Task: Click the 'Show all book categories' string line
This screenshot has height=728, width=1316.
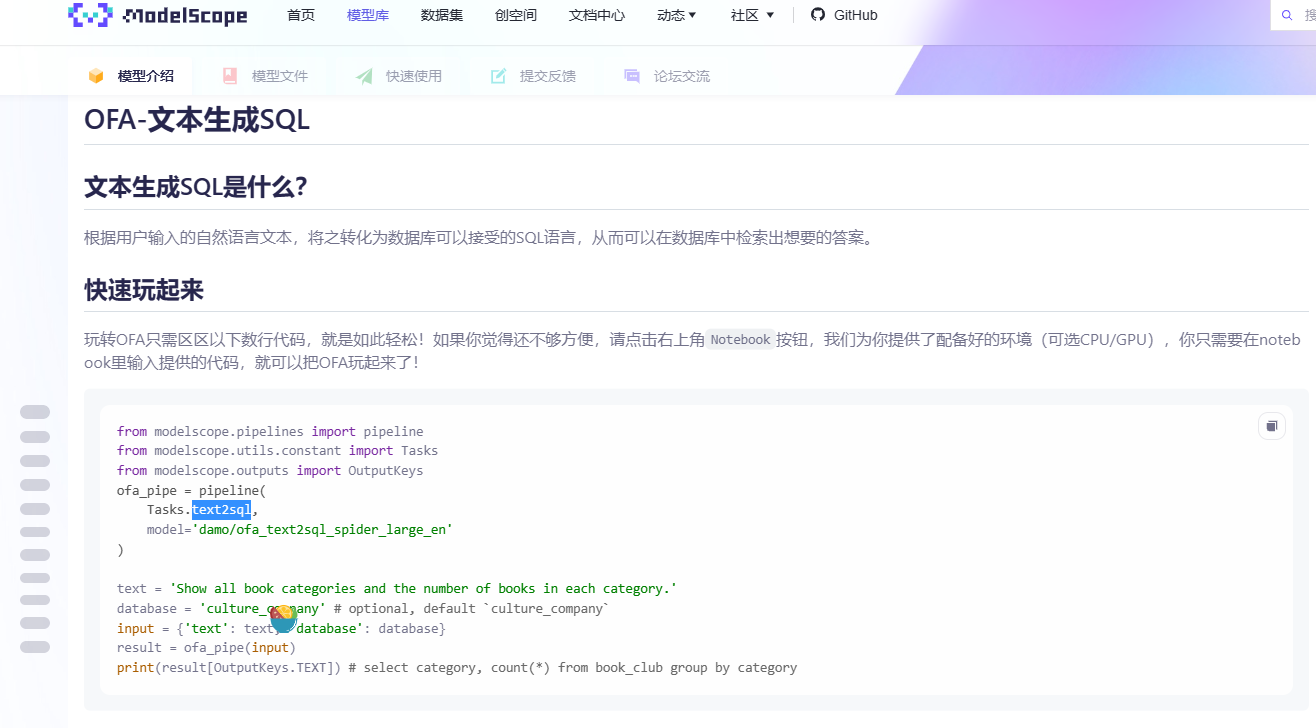Action: click(x=423, y=589)
